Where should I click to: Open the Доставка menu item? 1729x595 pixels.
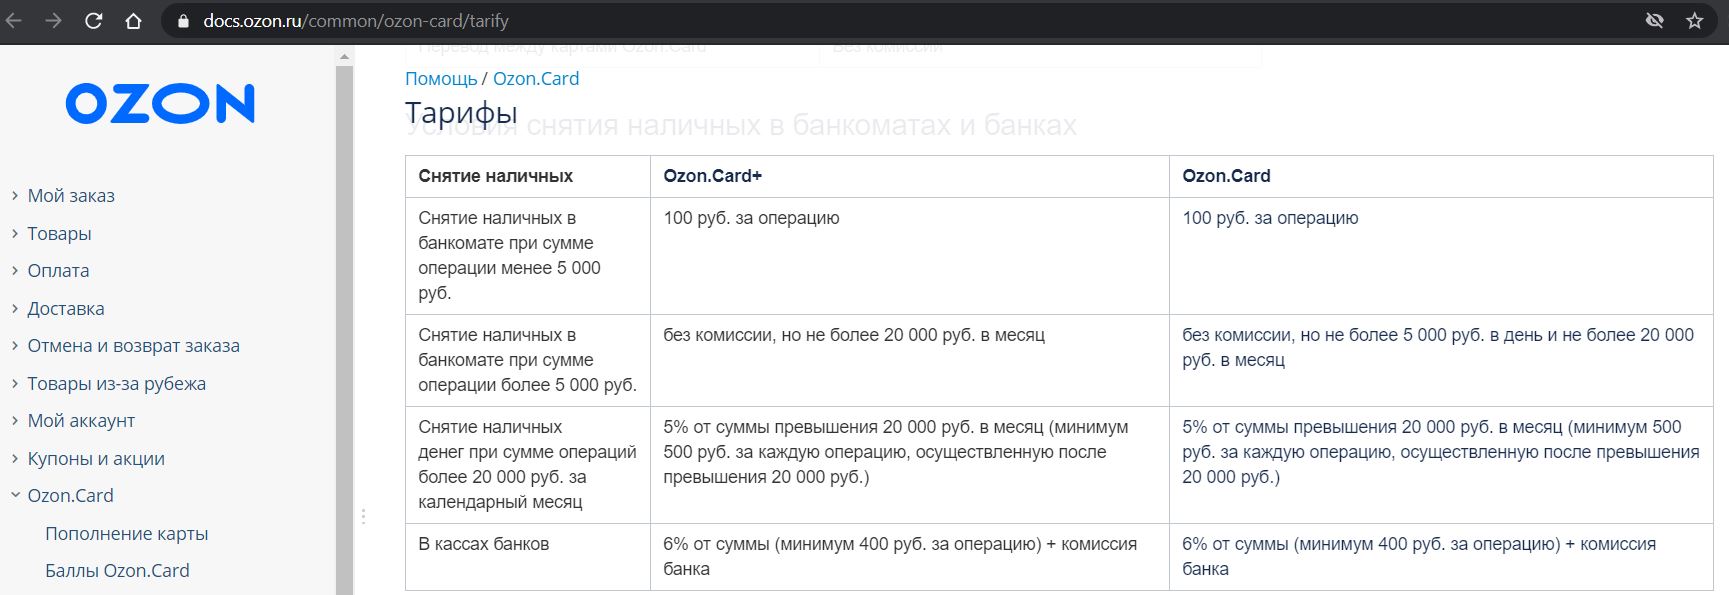(x=66, y=309)
